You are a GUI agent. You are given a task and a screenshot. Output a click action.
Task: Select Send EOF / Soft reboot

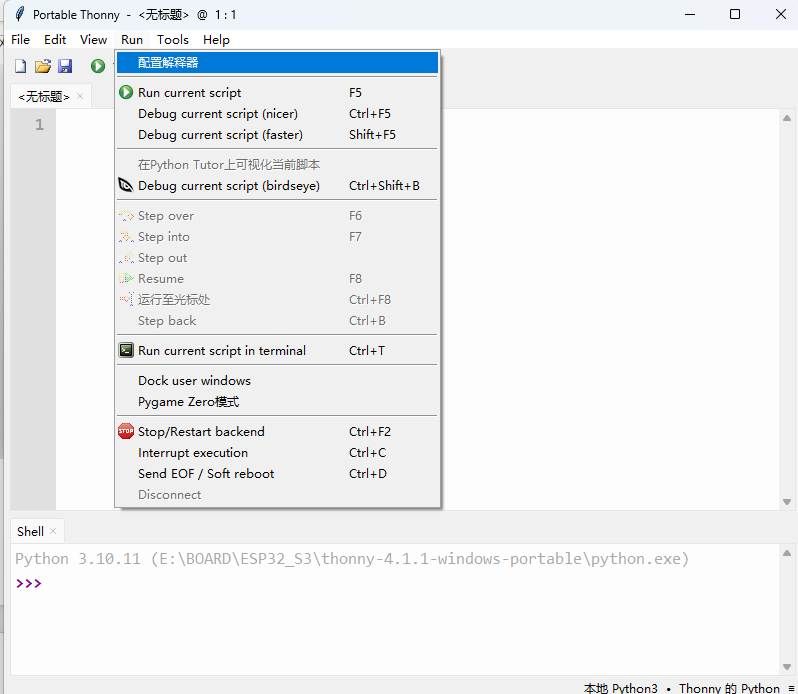(x=277, y=473)
